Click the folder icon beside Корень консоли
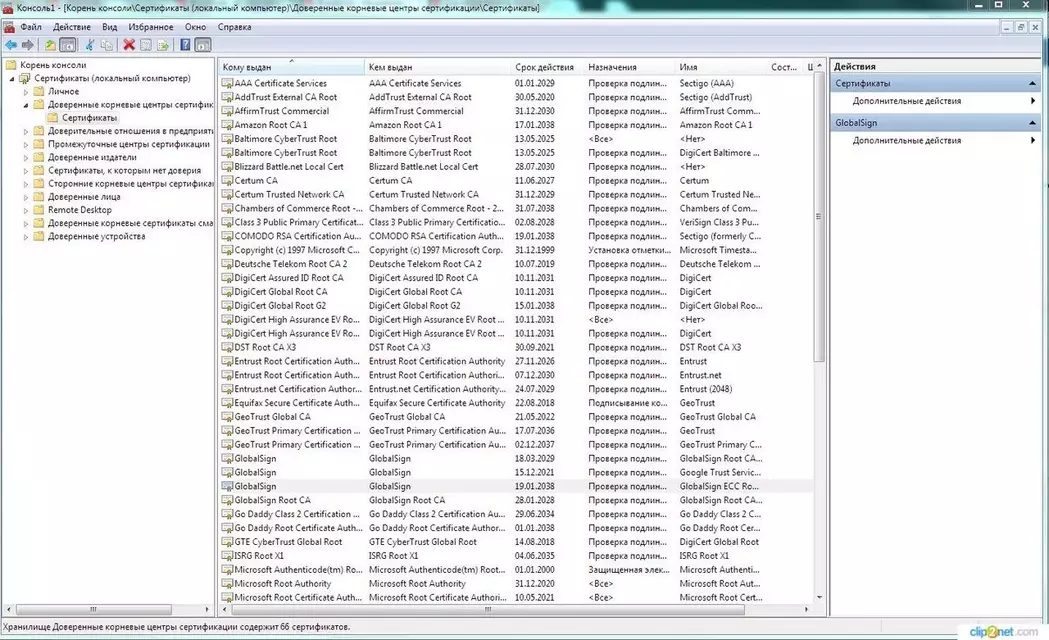Viewport: 1049px width, 640px height. (11, 65)
